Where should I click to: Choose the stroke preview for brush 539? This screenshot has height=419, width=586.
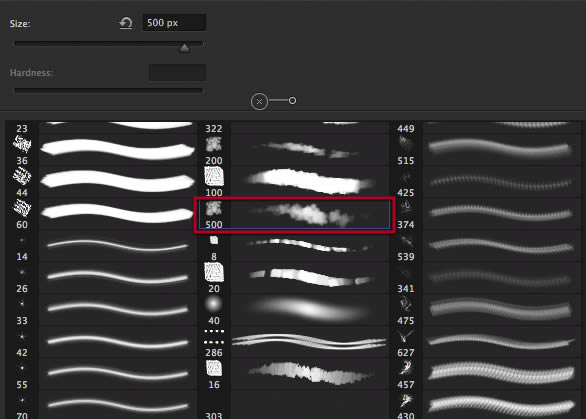[x=502, y=246]
